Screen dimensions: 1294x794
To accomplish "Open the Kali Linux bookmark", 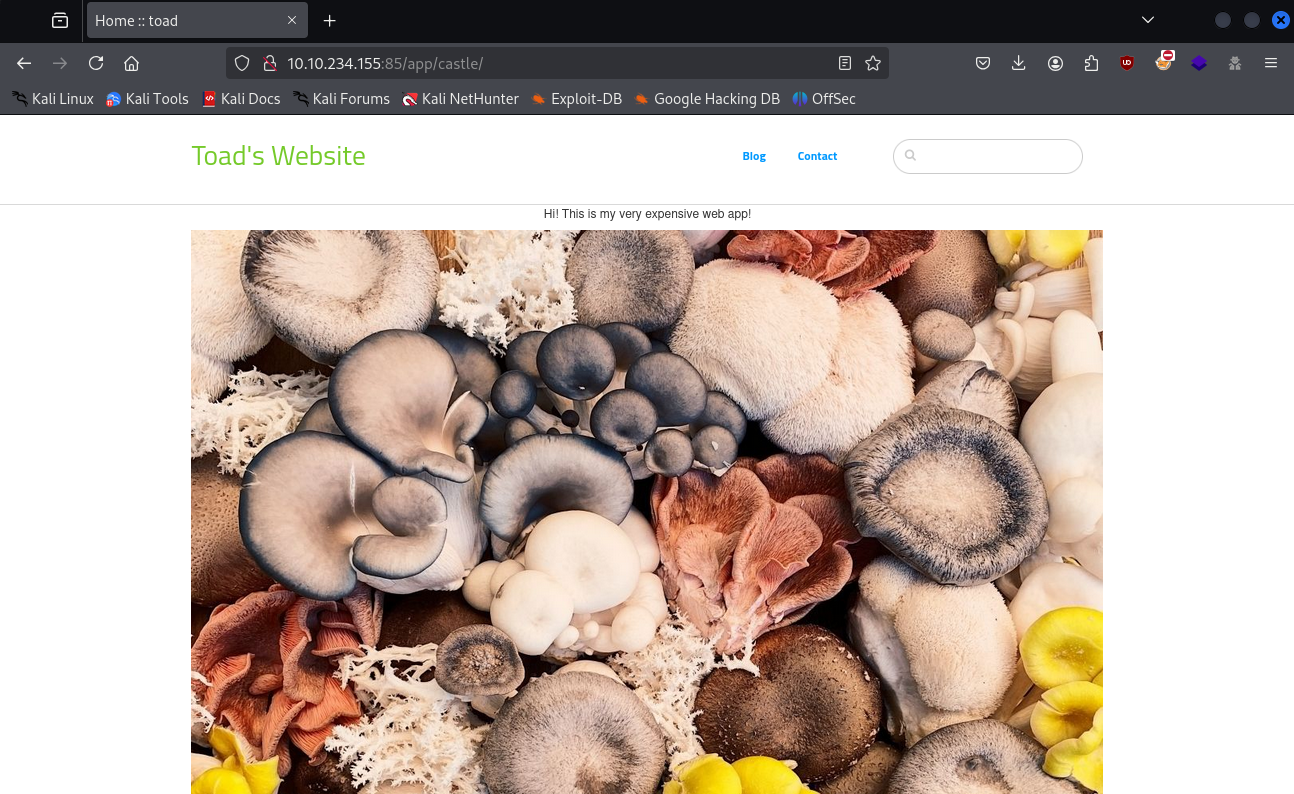I will (x=53, y=98).
